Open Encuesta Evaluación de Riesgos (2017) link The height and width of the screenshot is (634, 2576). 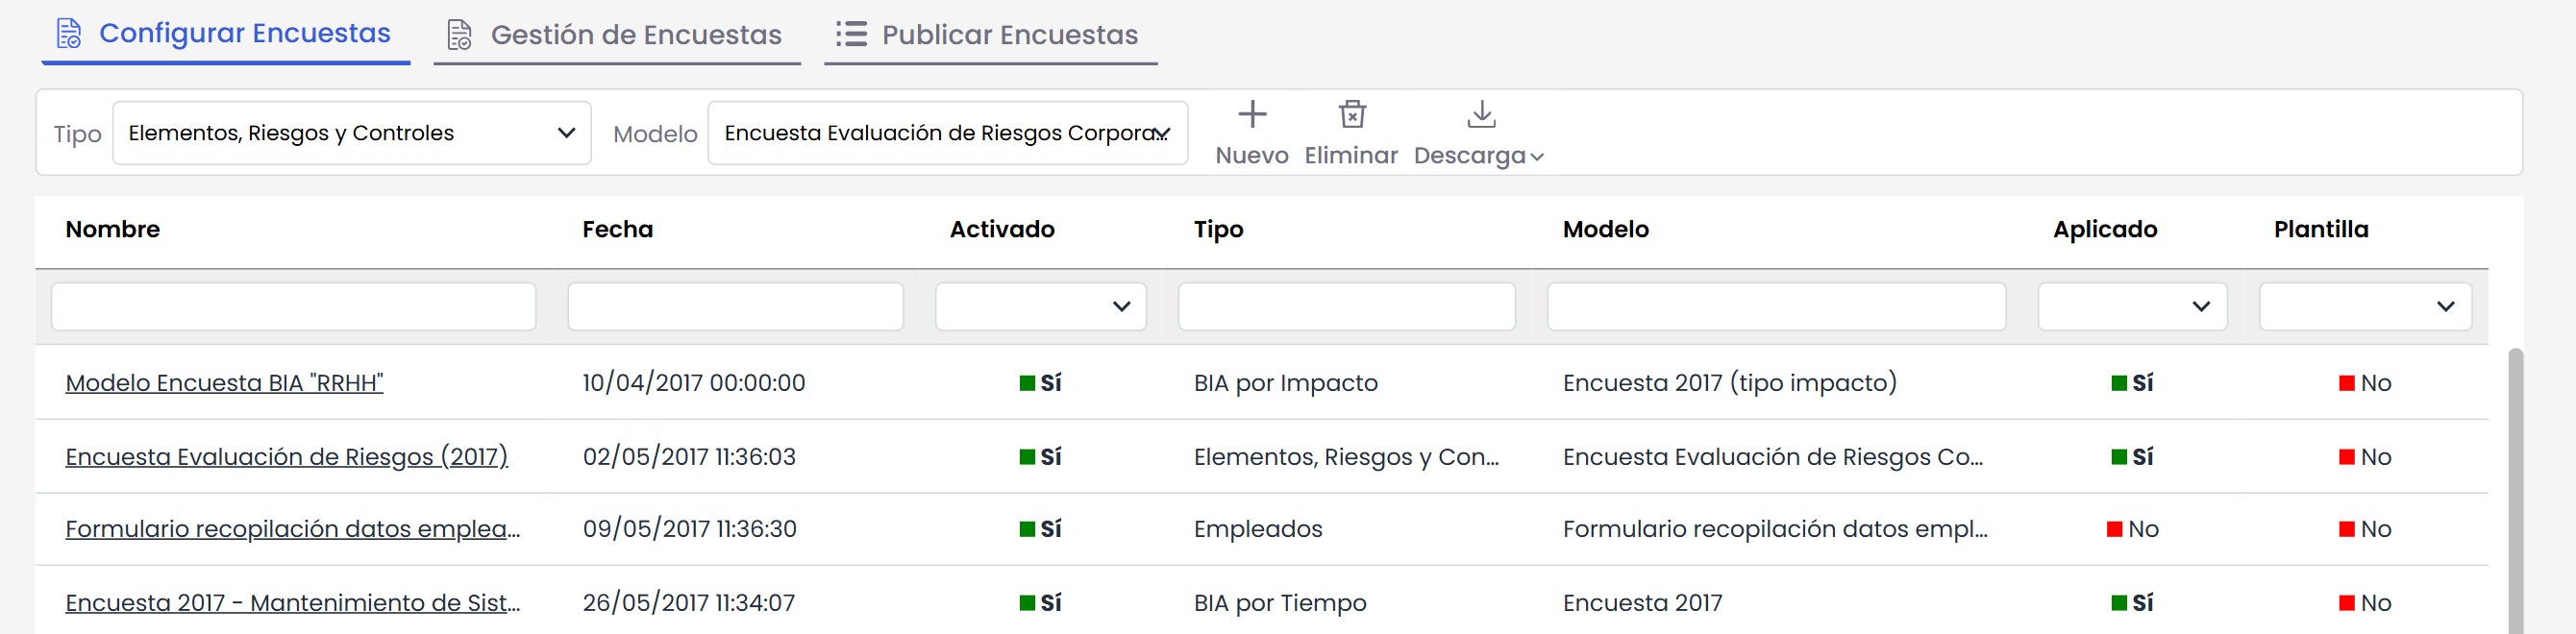(287, 457)
